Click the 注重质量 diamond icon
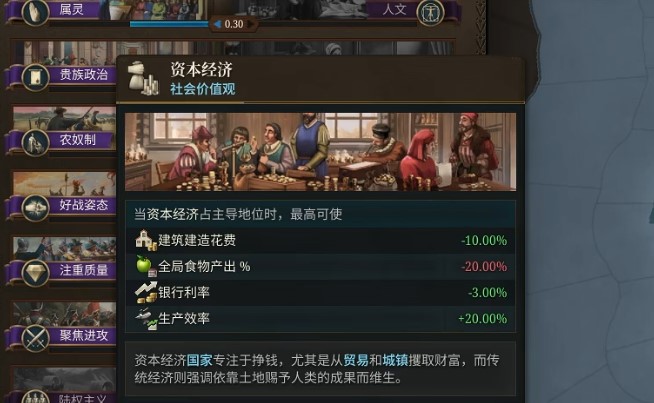Viewport: 654px width, 403px height. tap(35, 272)
